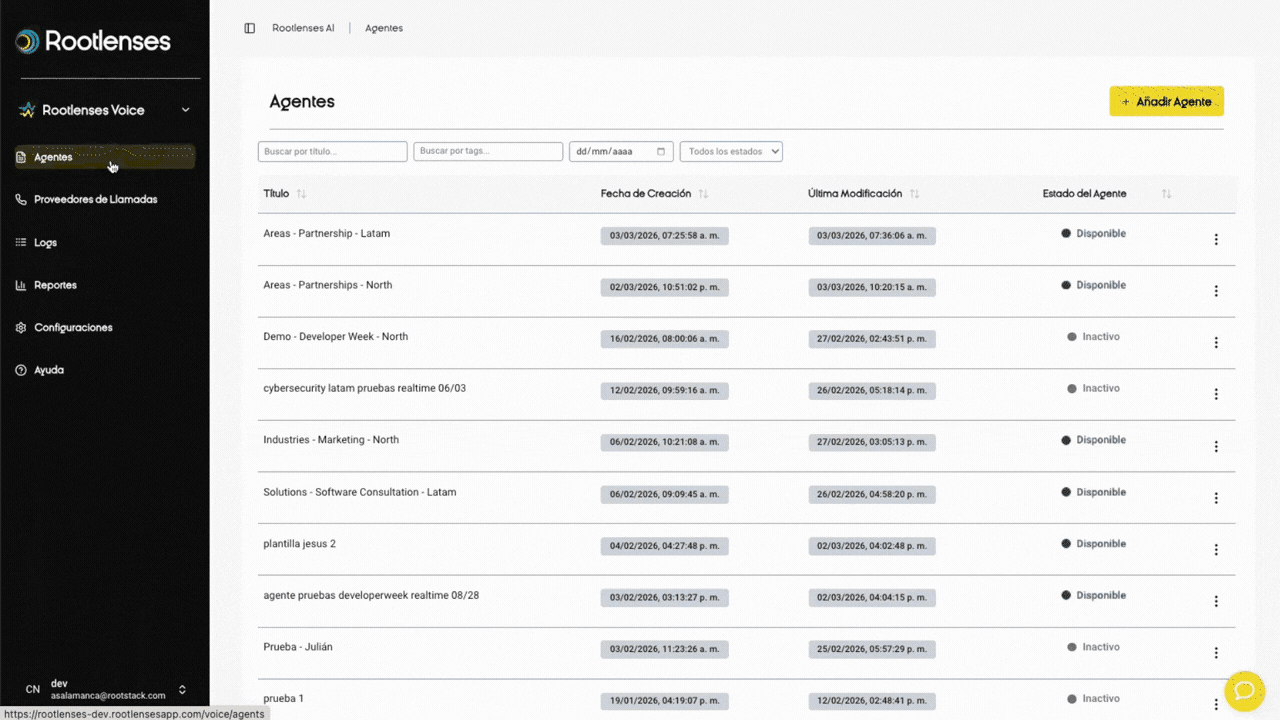Screen dimensions: 1280x720
Task: Open actions menu for Areas - Partnership - Latam
Action: tap(1216, 240)
